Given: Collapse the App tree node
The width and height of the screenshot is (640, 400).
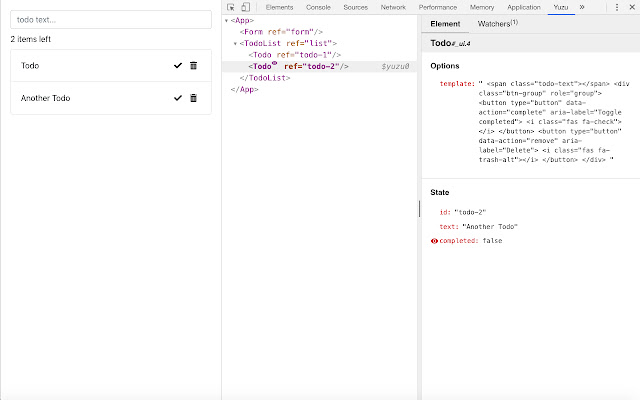Looking at the screenshot, I should [226, 20].
